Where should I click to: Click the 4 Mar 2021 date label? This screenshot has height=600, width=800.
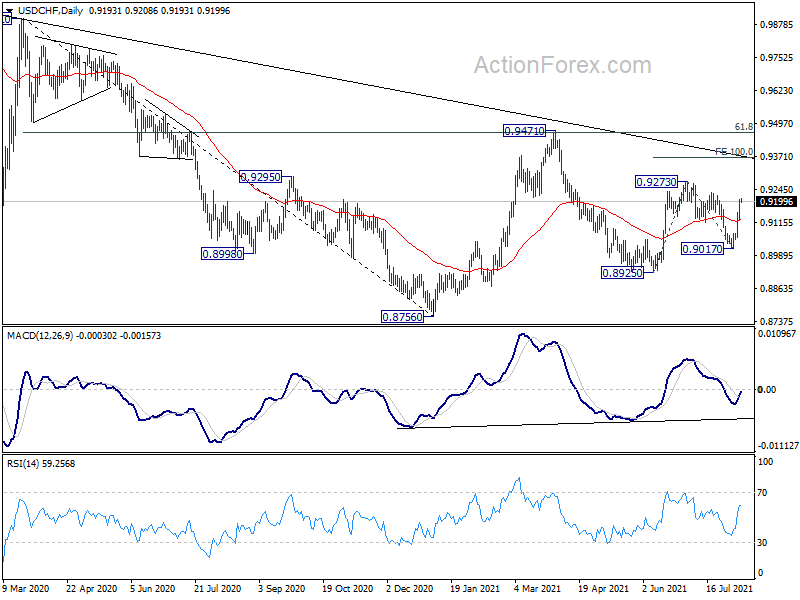538,588
